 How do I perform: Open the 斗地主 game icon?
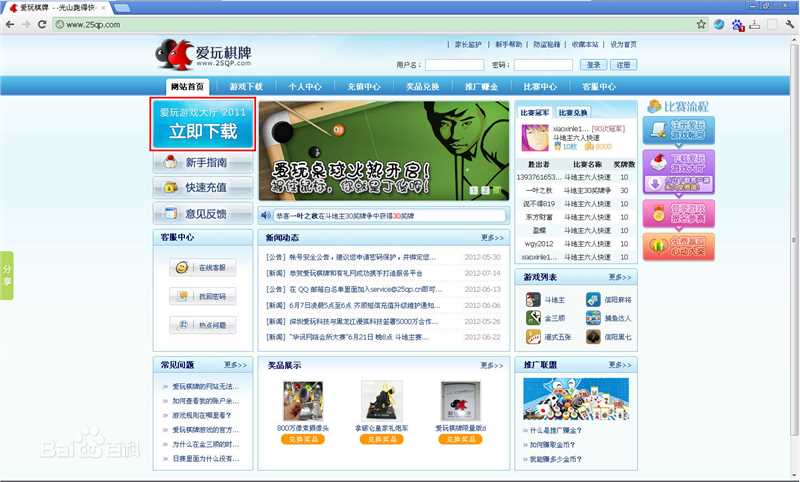(x=533, y=299)
